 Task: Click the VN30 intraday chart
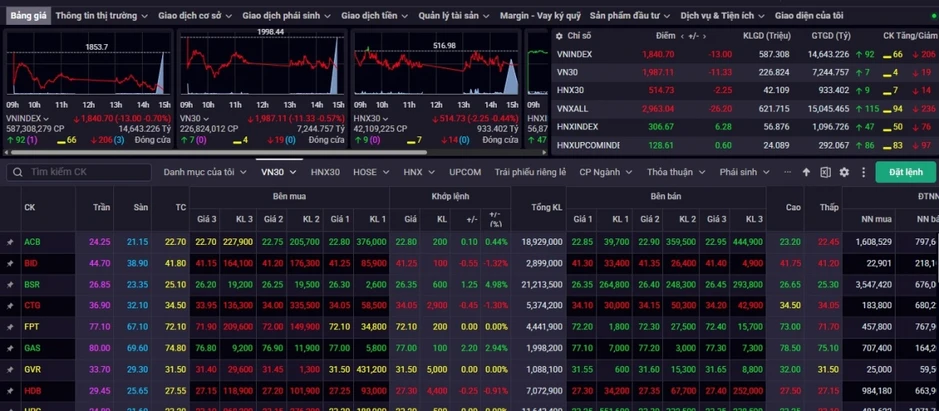pyautogui.click(x=262, y=65)
